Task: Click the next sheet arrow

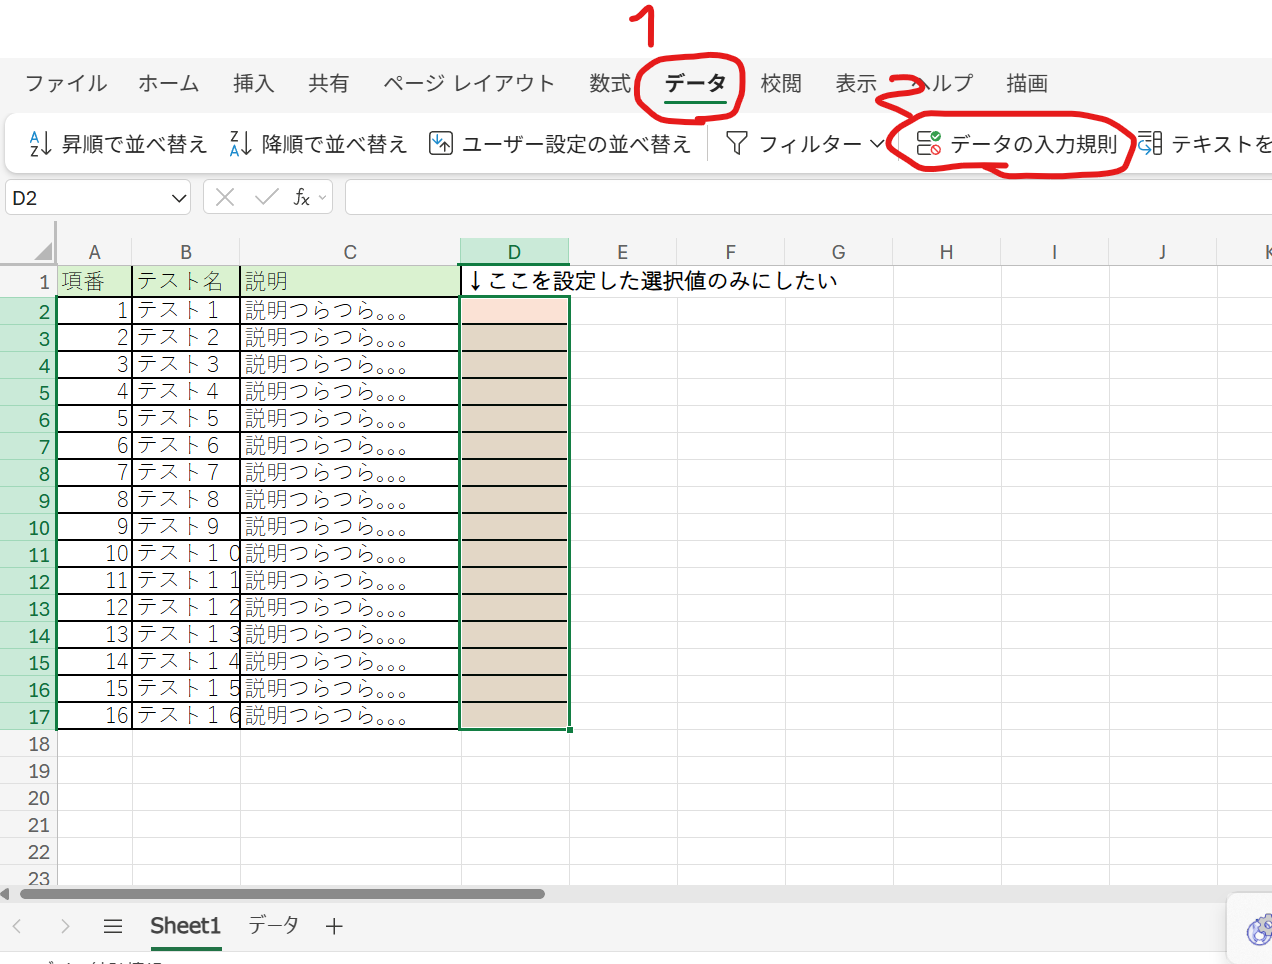Action: tap(65, 927)
